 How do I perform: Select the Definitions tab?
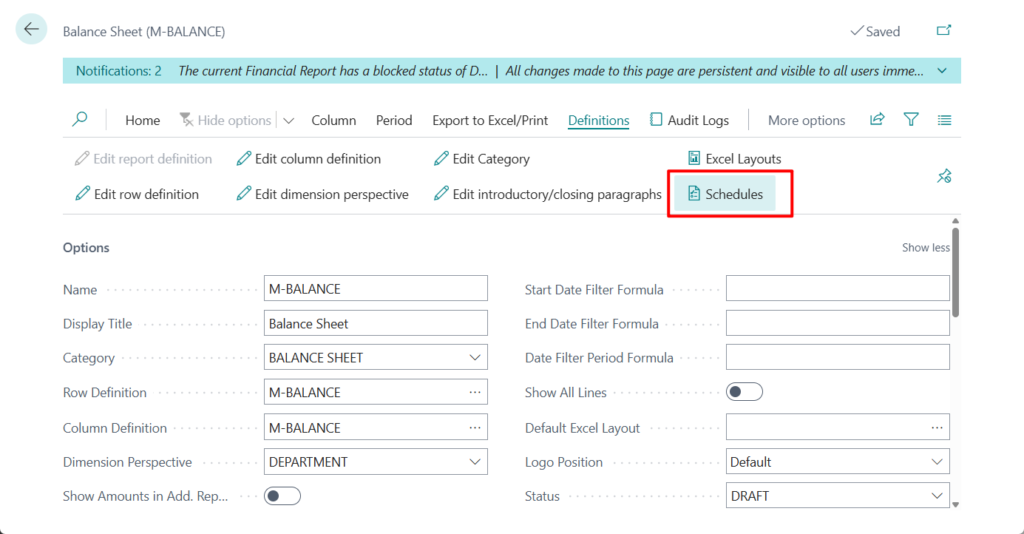[x=598, y=120]
